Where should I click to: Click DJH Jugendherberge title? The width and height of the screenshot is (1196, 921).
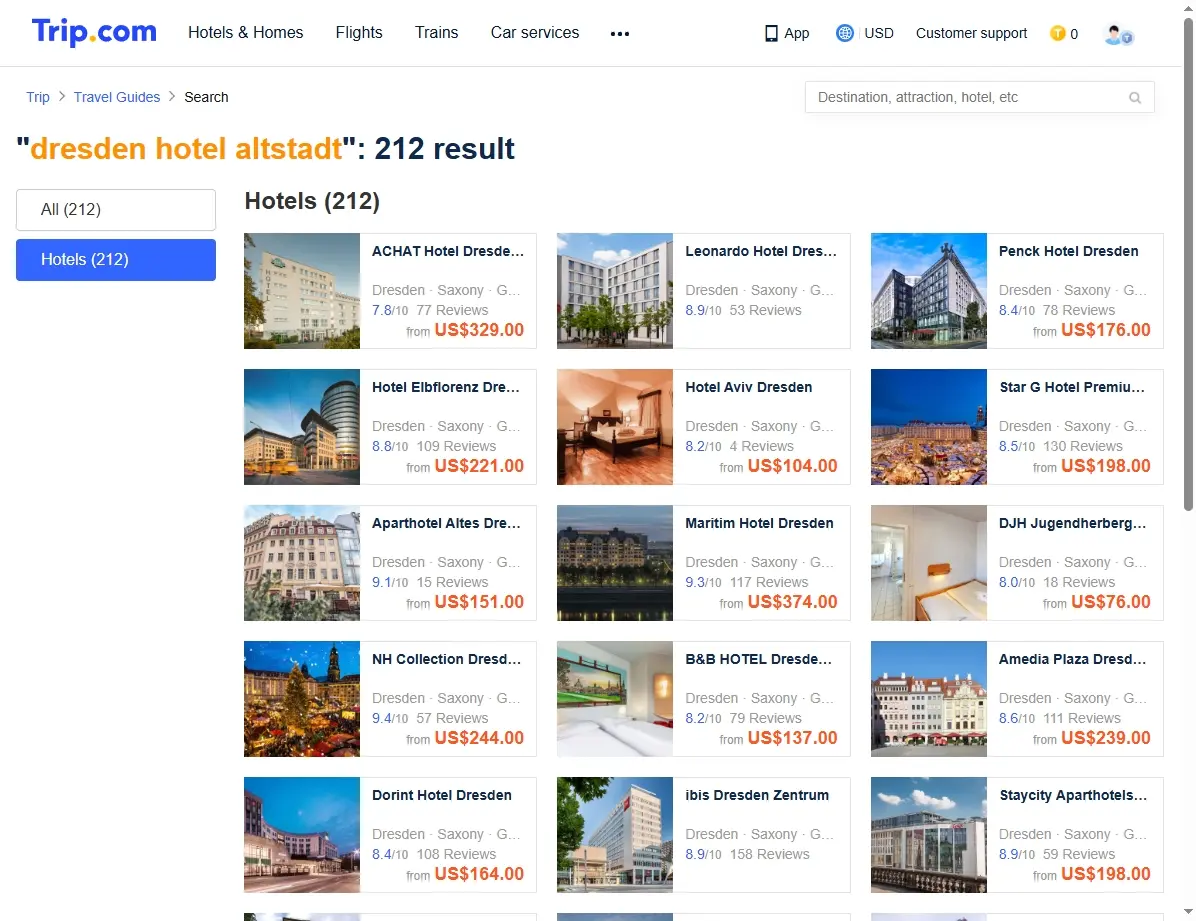coord(1072,523)
